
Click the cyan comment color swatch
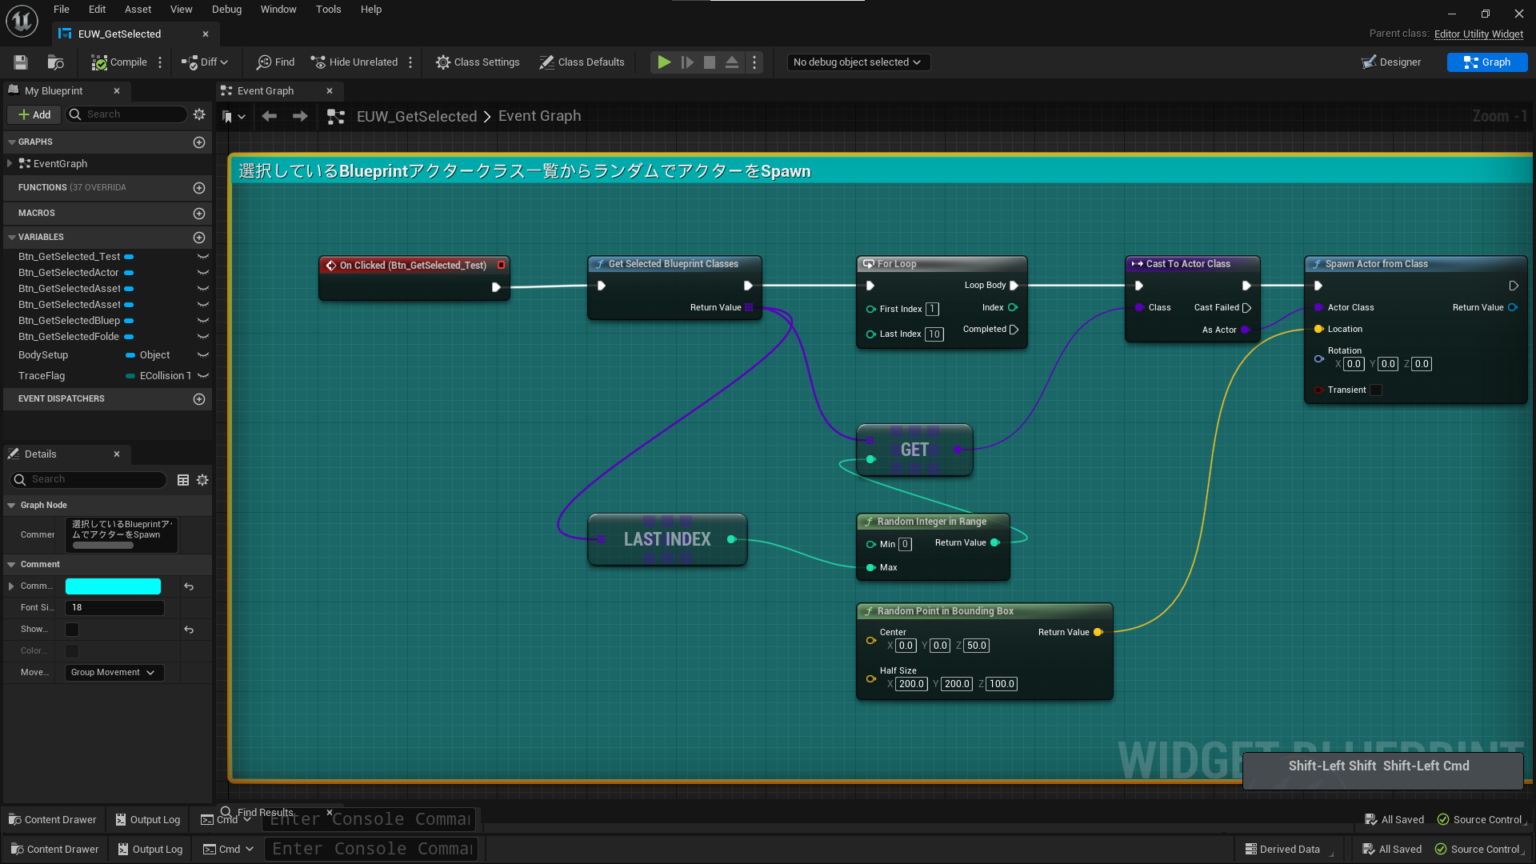(113, 585)
